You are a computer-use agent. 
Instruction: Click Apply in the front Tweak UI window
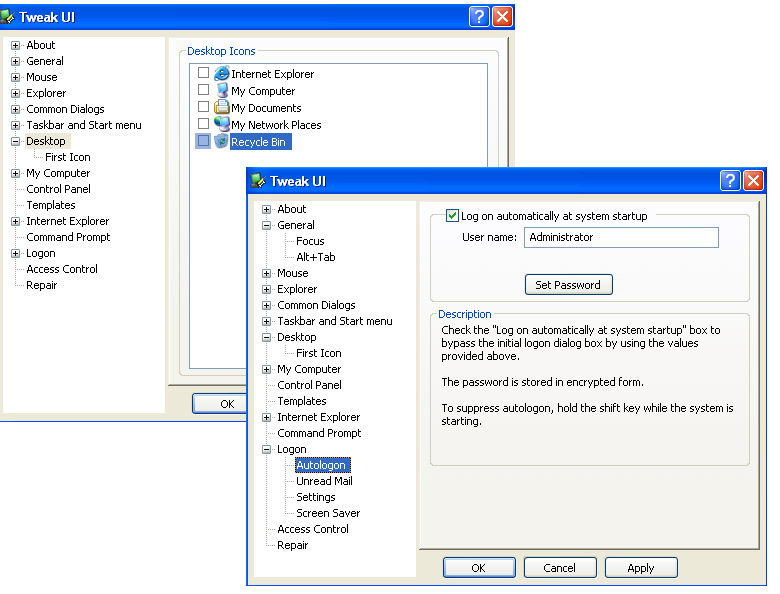[641, 568]
